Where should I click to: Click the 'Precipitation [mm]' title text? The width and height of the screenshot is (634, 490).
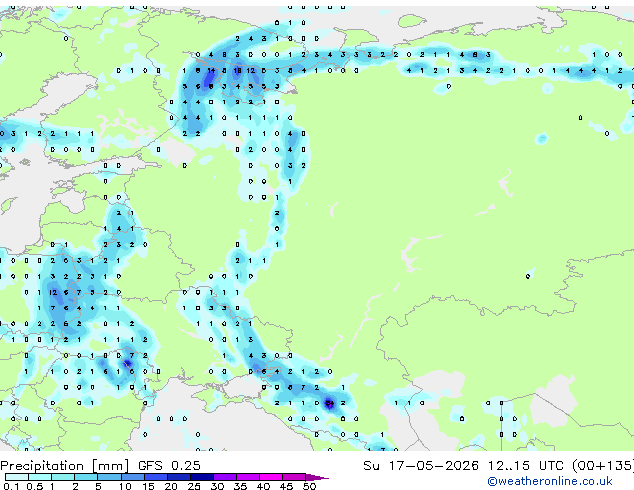click(x=65, y=466)
